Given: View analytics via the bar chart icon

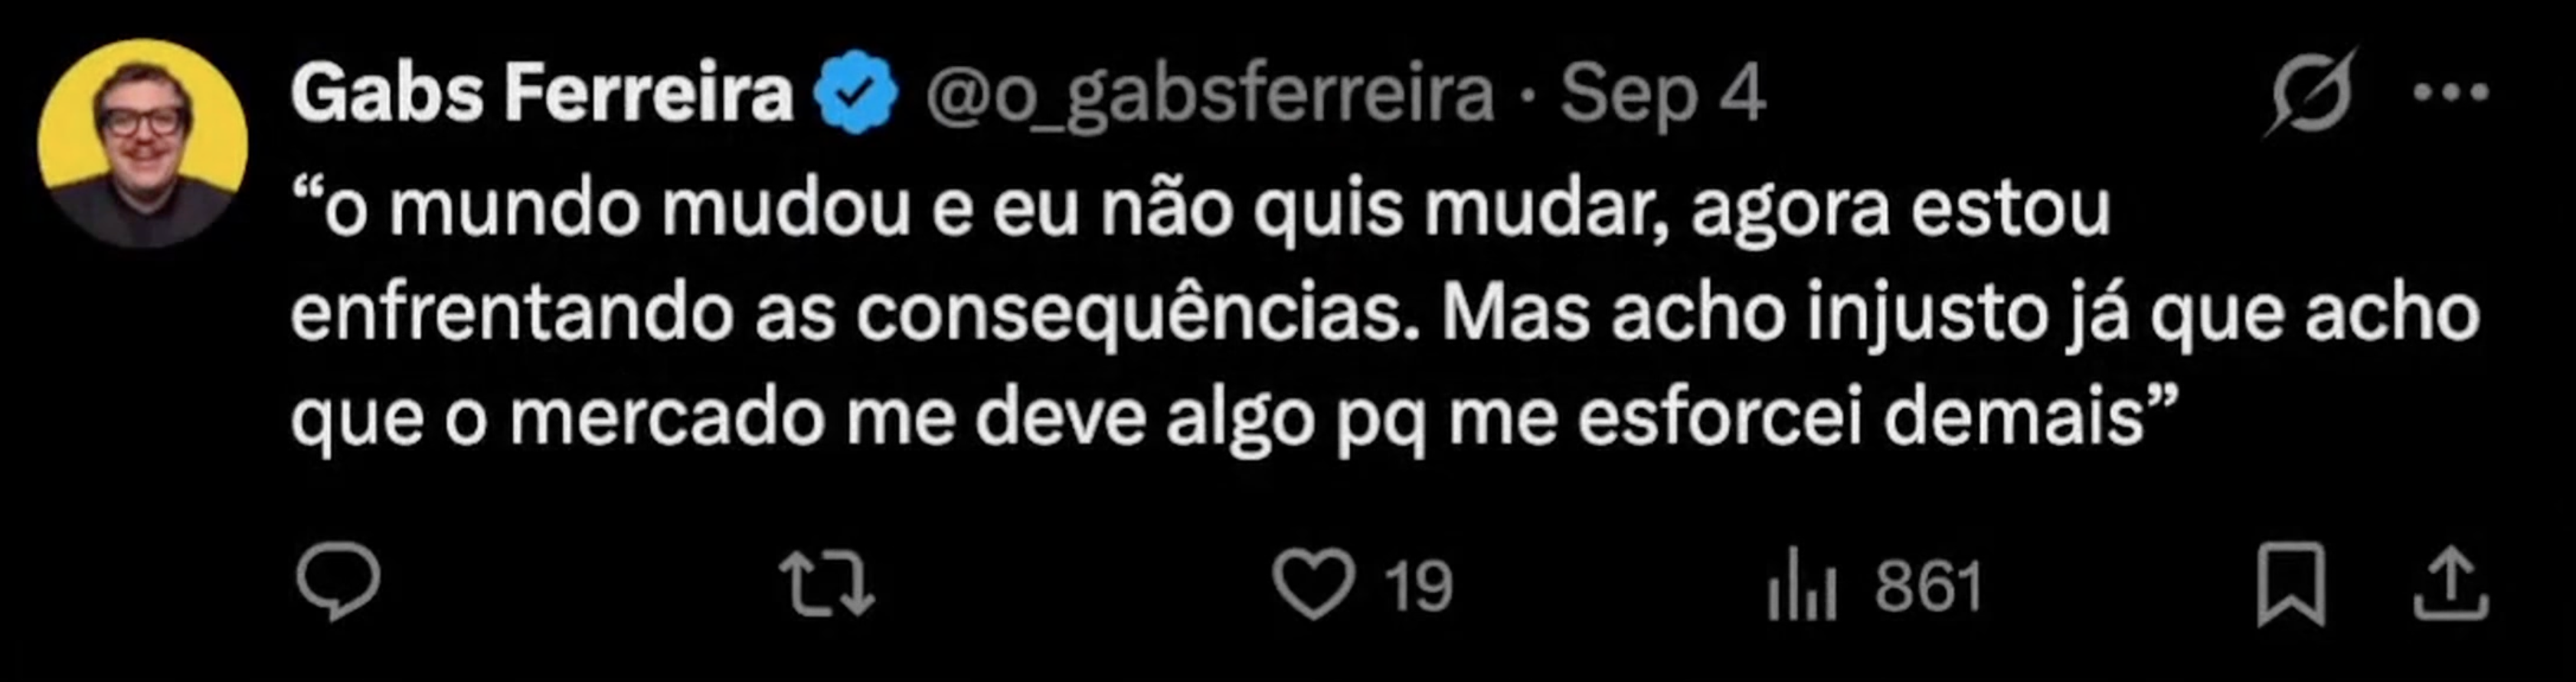Looking at the screenshot, I should [x=1801, y=584].
